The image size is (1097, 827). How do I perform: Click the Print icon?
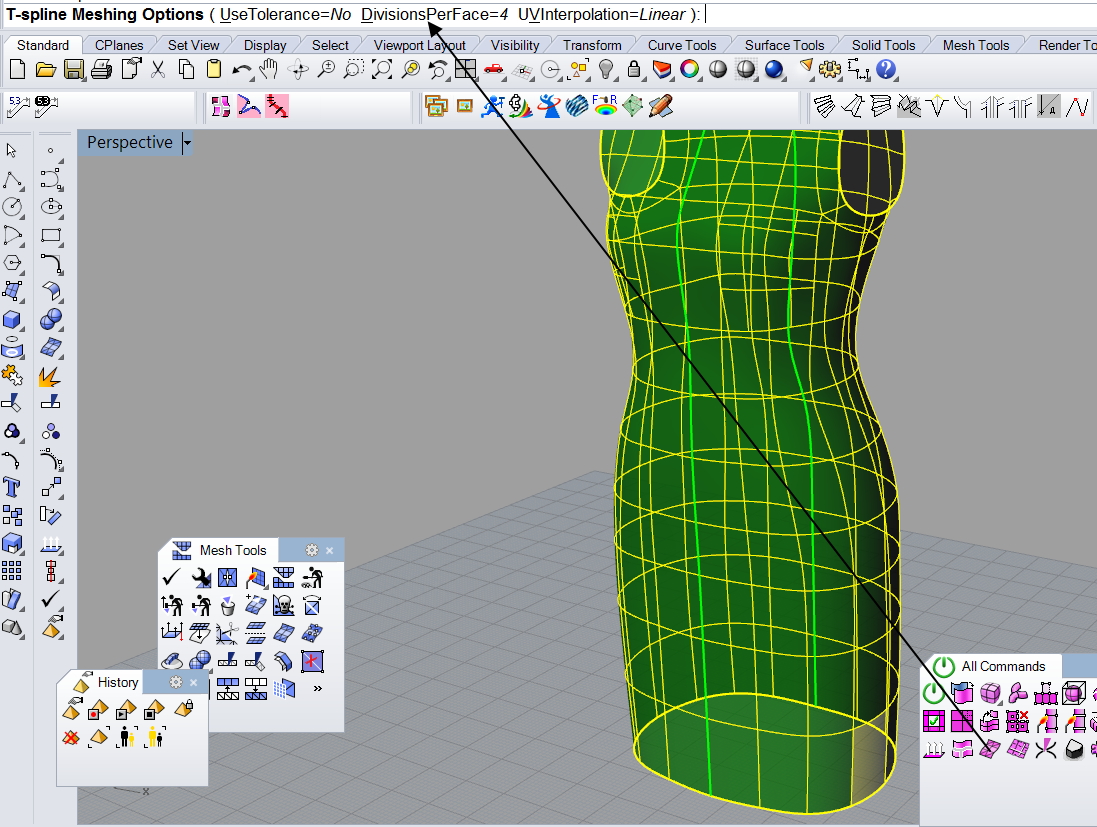101,69
